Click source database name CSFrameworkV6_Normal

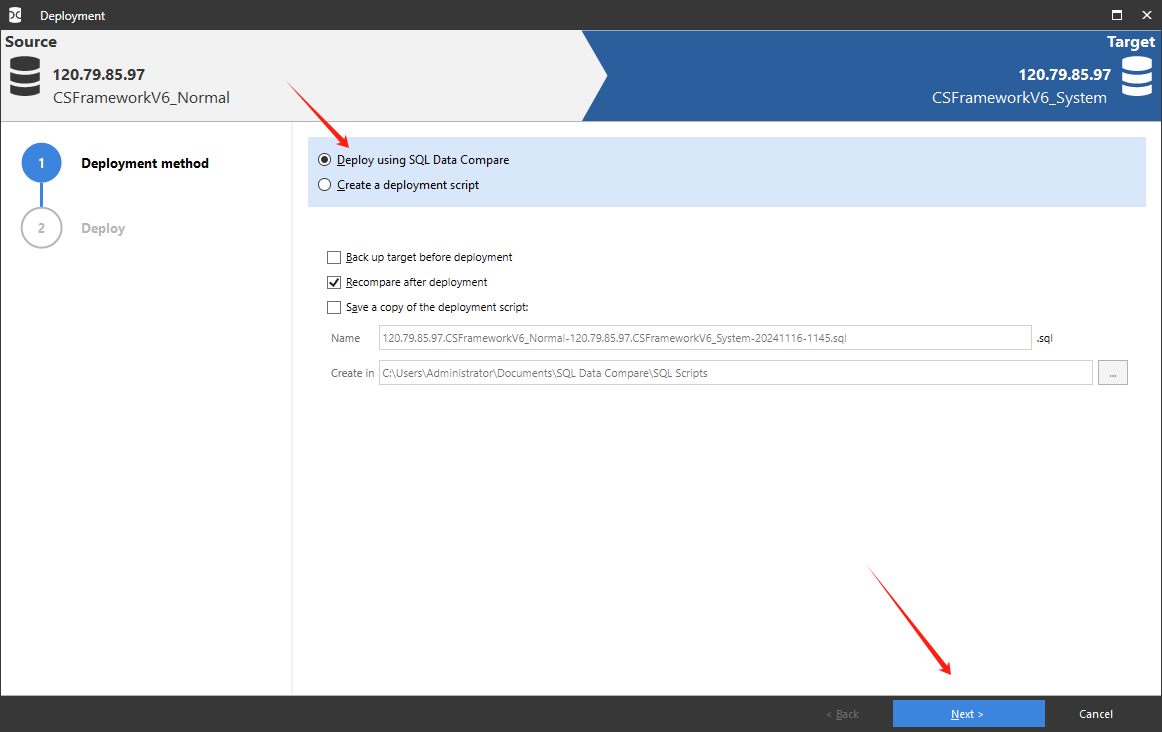point(142,98)
